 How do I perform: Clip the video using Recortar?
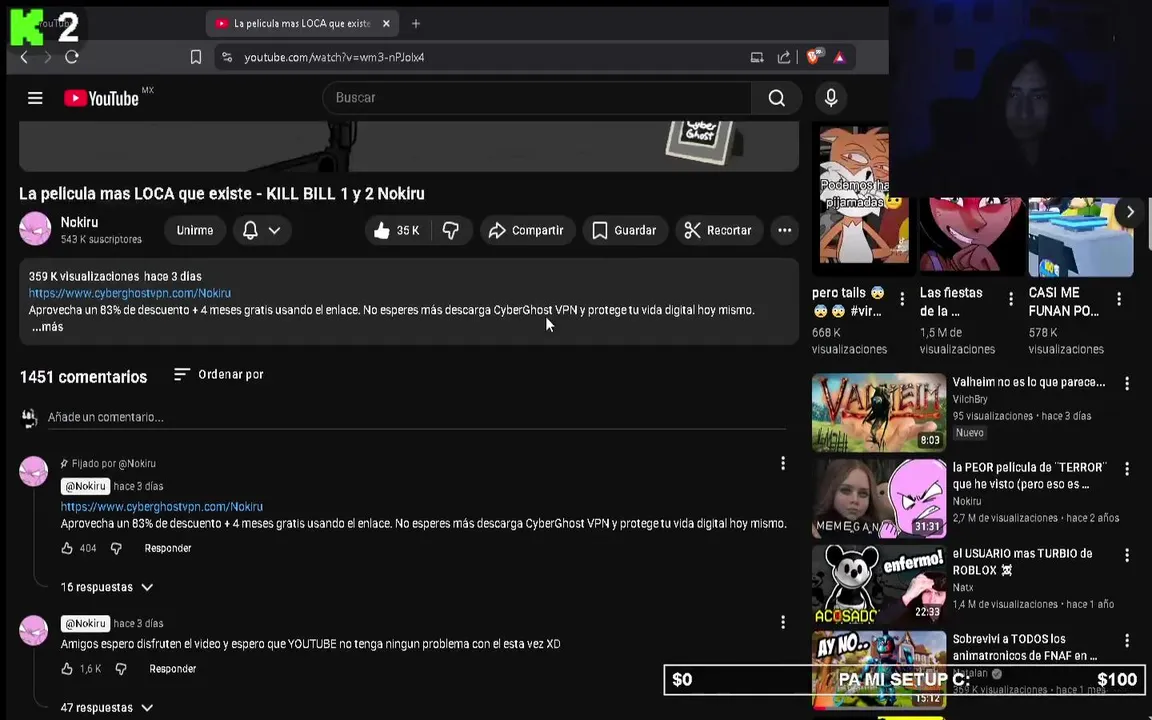coord(719,230)
